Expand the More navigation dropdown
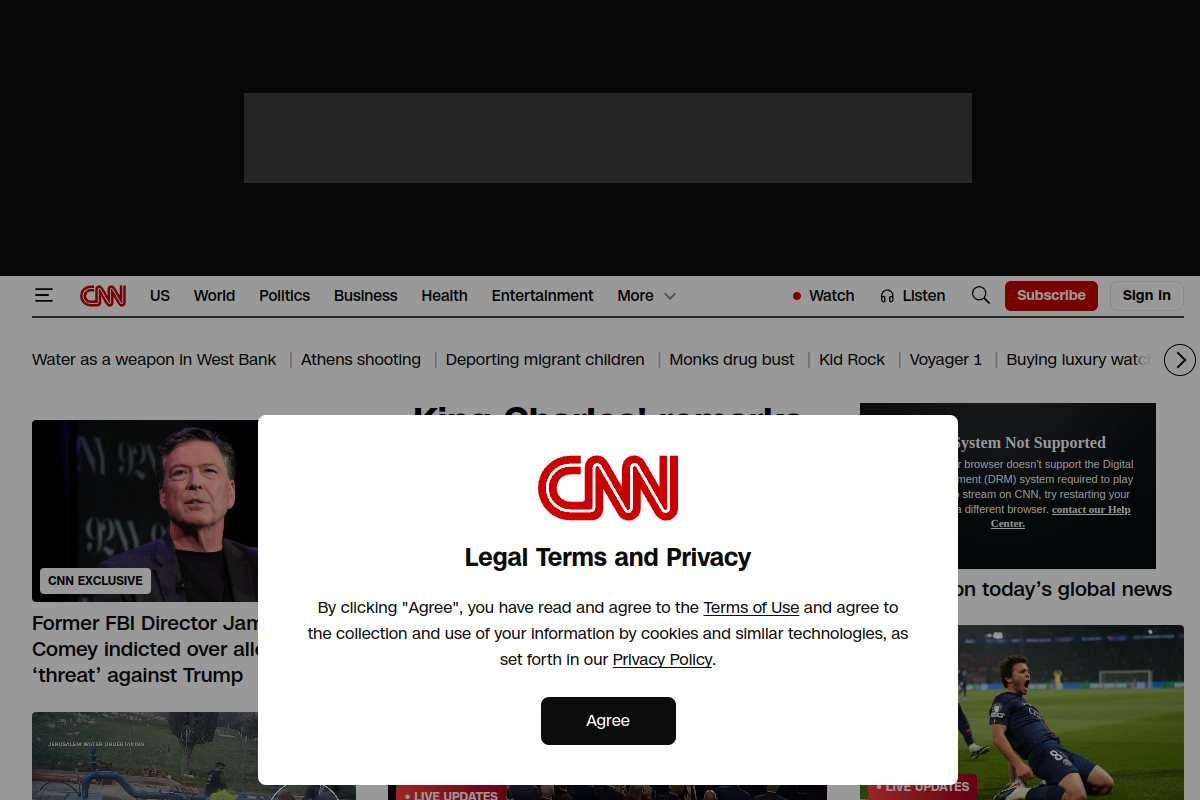This screenshot has width=1200, height=800. coord(646,296)
